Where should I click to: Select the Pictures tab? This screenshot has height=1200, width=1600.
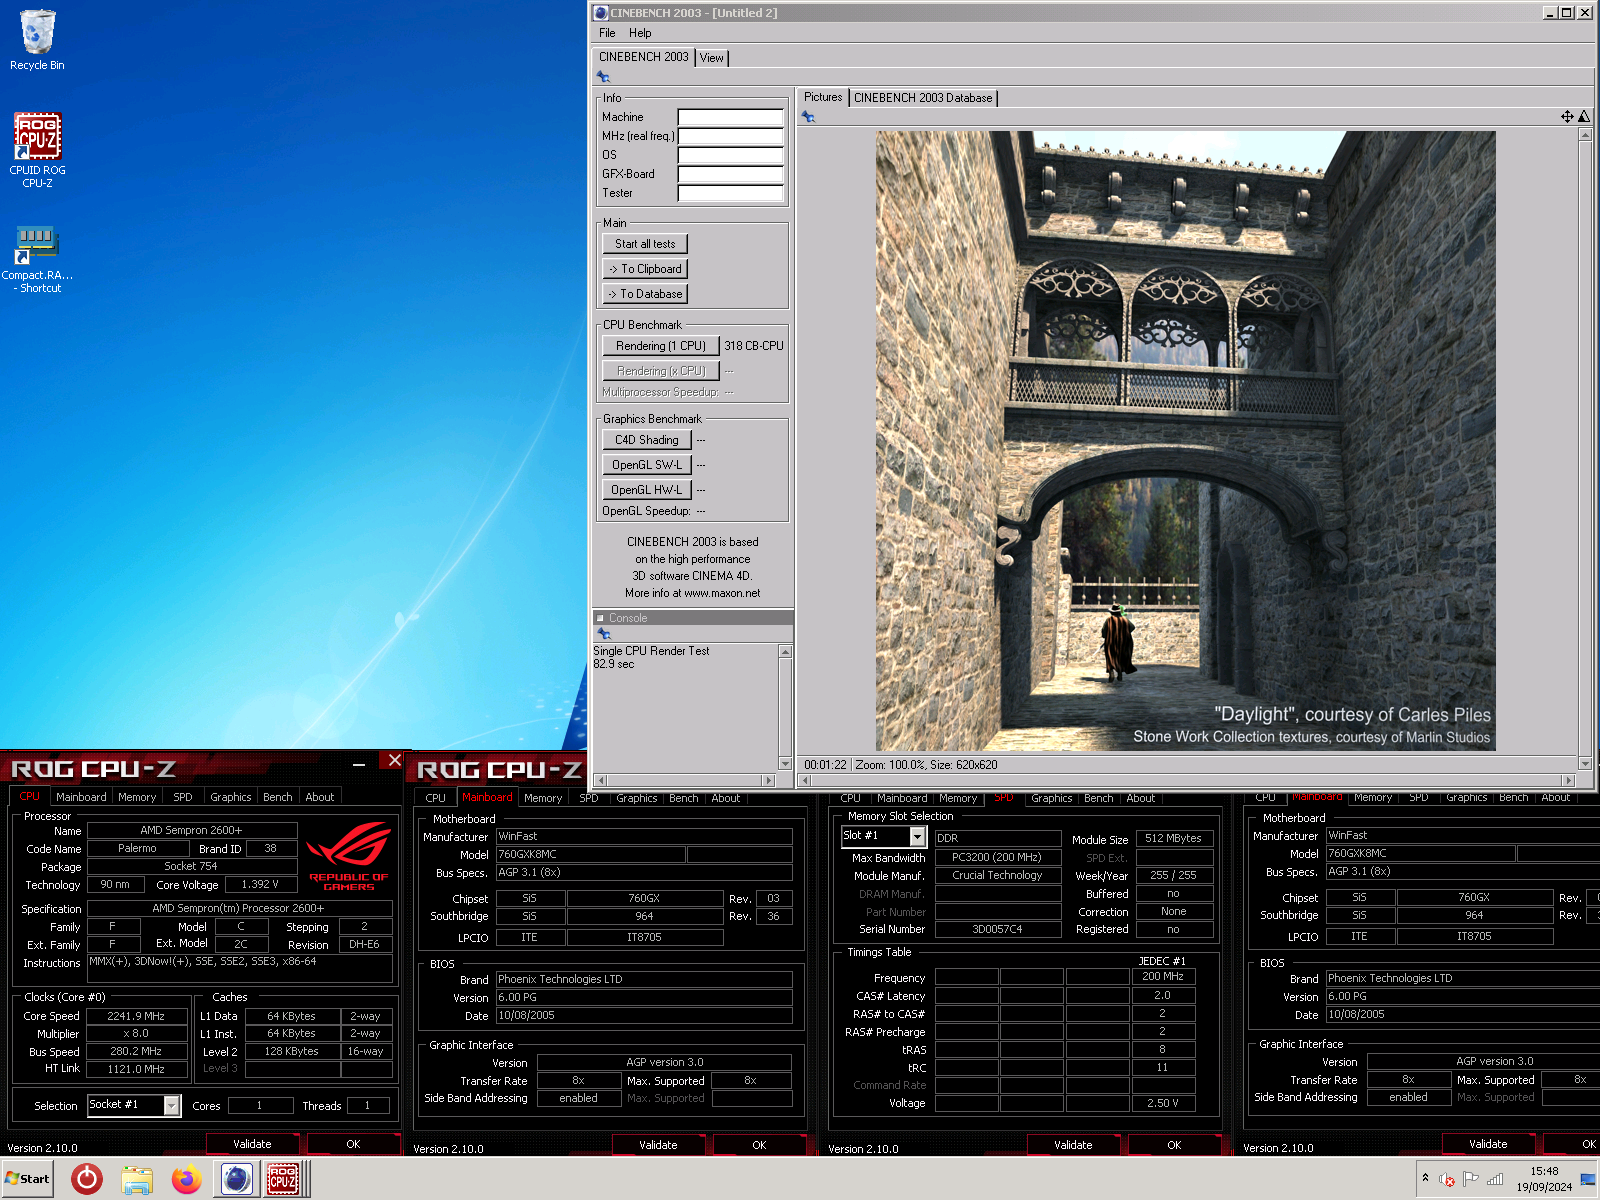tap(823, 97)
